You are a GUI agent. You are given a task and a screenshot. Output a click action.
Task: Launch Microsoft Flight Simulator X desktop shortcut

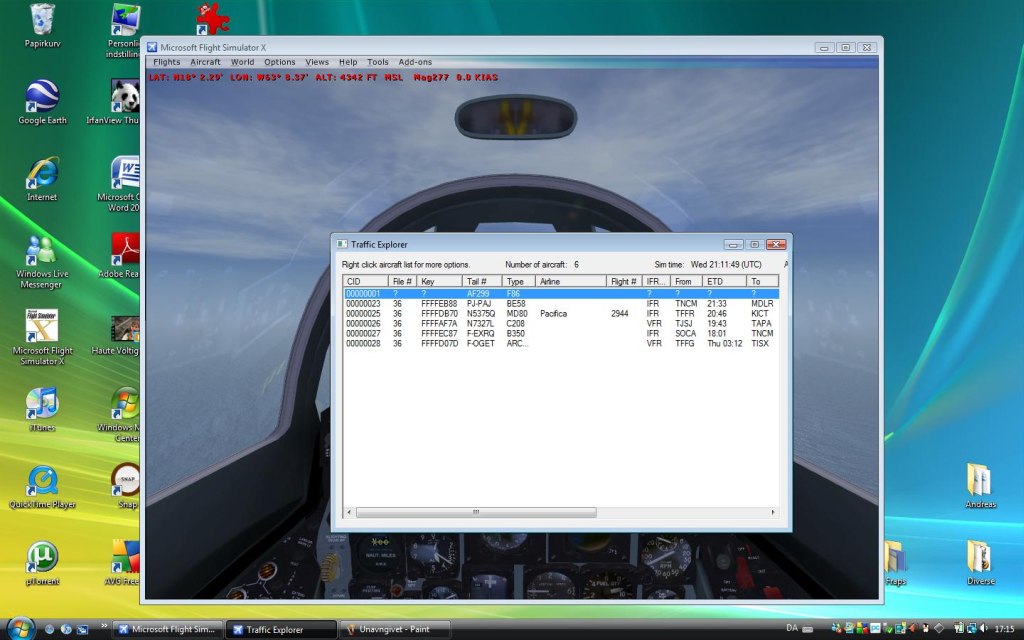coord(42,328)
